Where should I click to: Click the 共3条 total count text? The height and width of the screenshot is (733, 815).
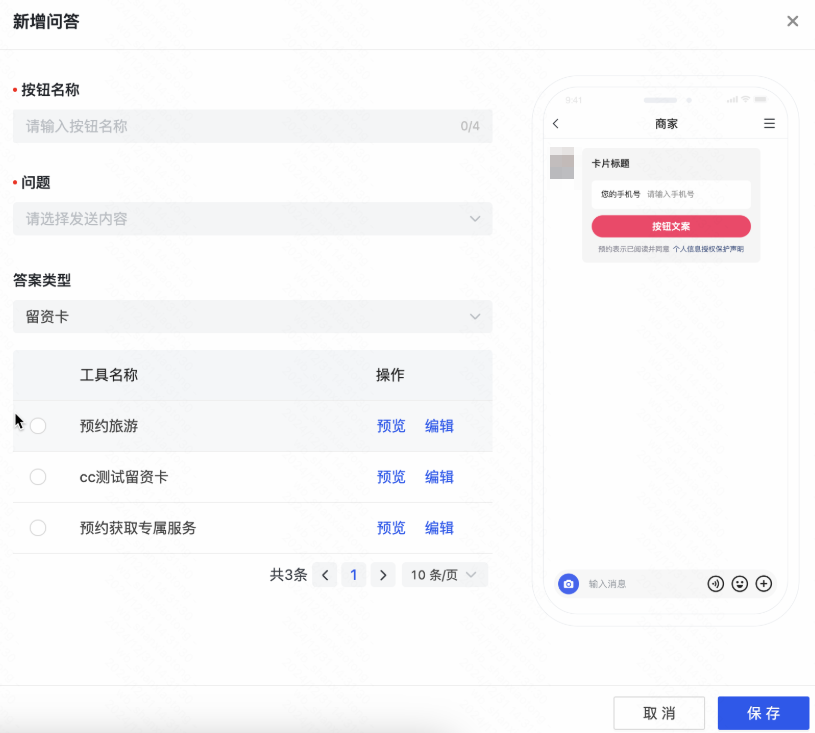(x=288, y=575)
